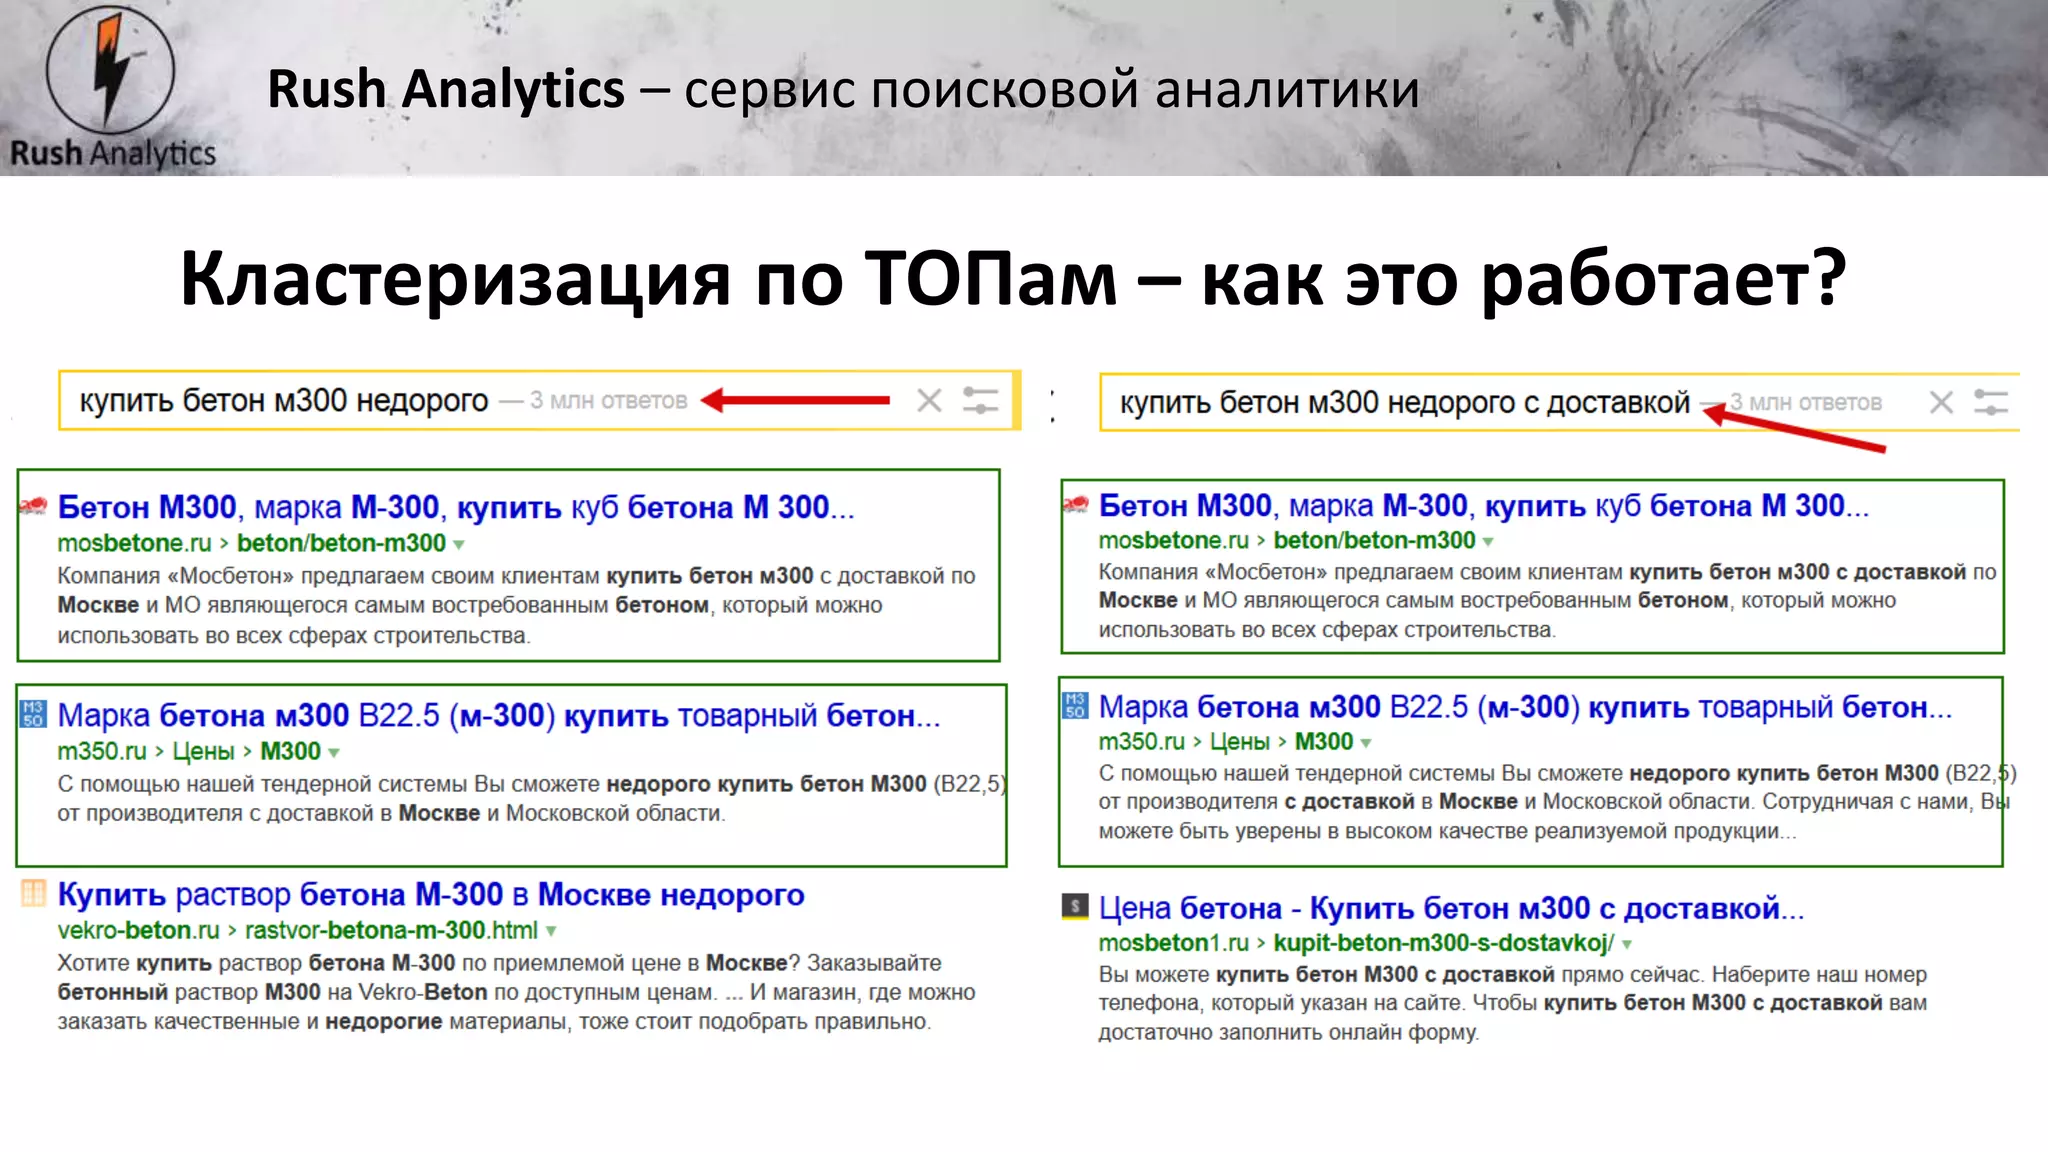The width and height of the screenshot is (2048, 1152).
Task: Click mosbeton1.ru domain link
Action: (x=1174, y=942)
